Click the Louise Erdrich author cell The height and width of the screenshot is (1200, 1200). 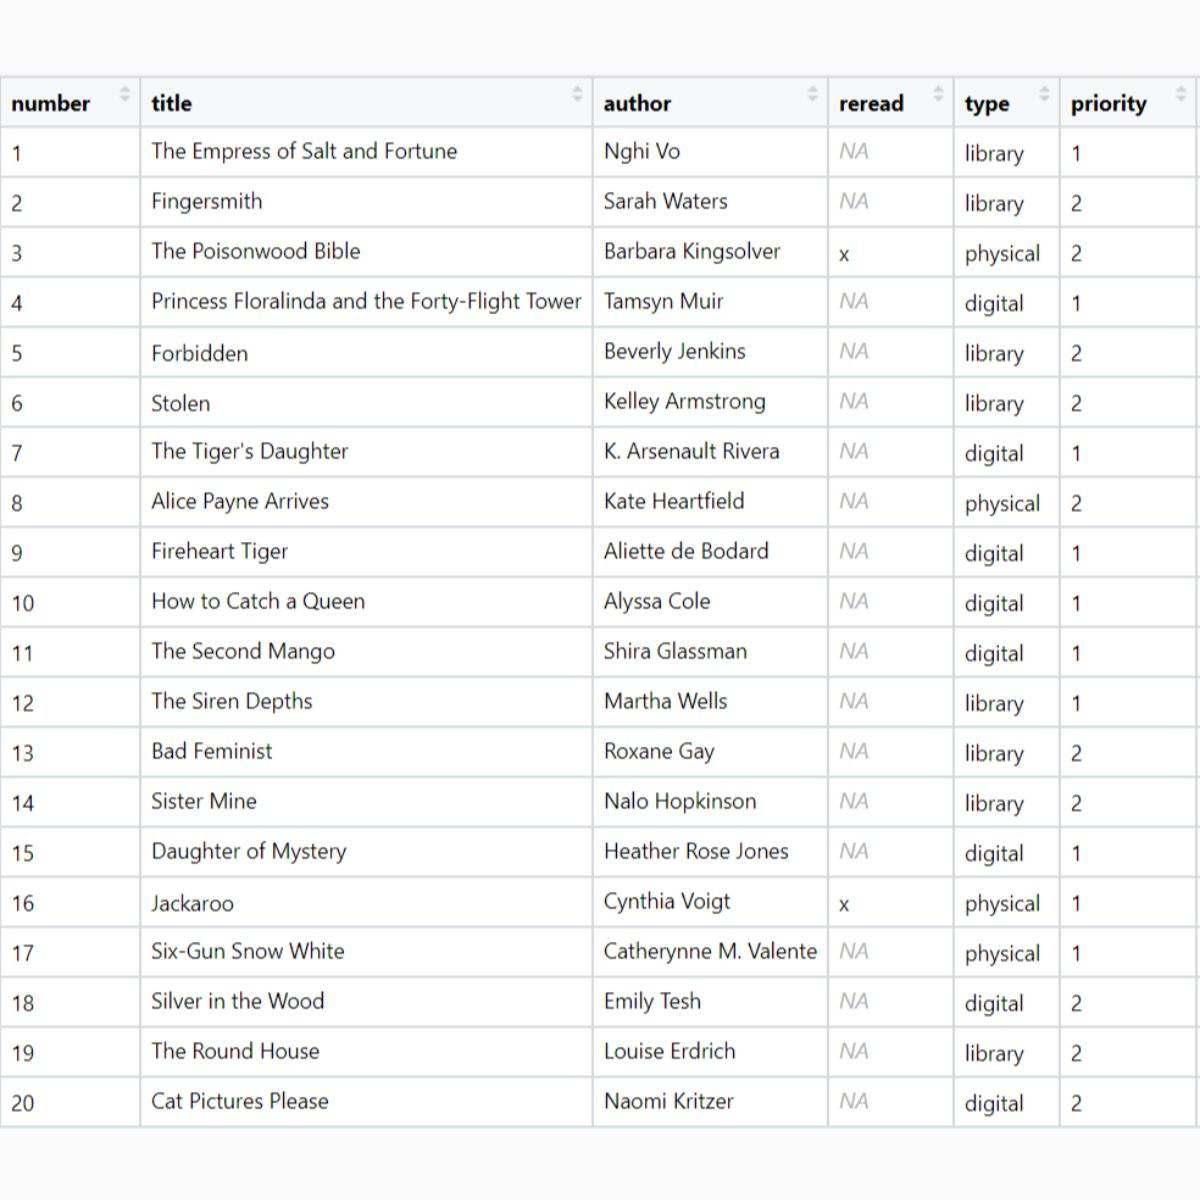669,1052
